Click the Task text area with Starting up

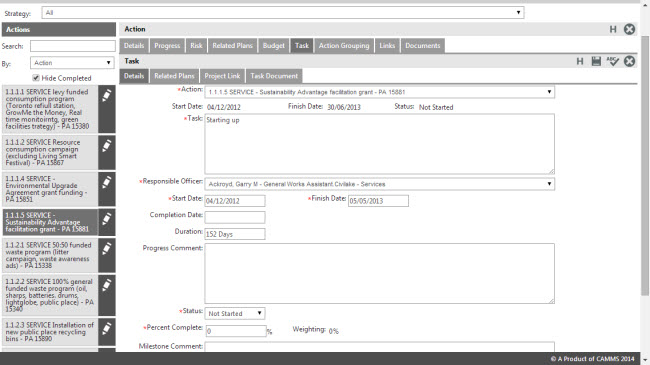tap(379, 144)
